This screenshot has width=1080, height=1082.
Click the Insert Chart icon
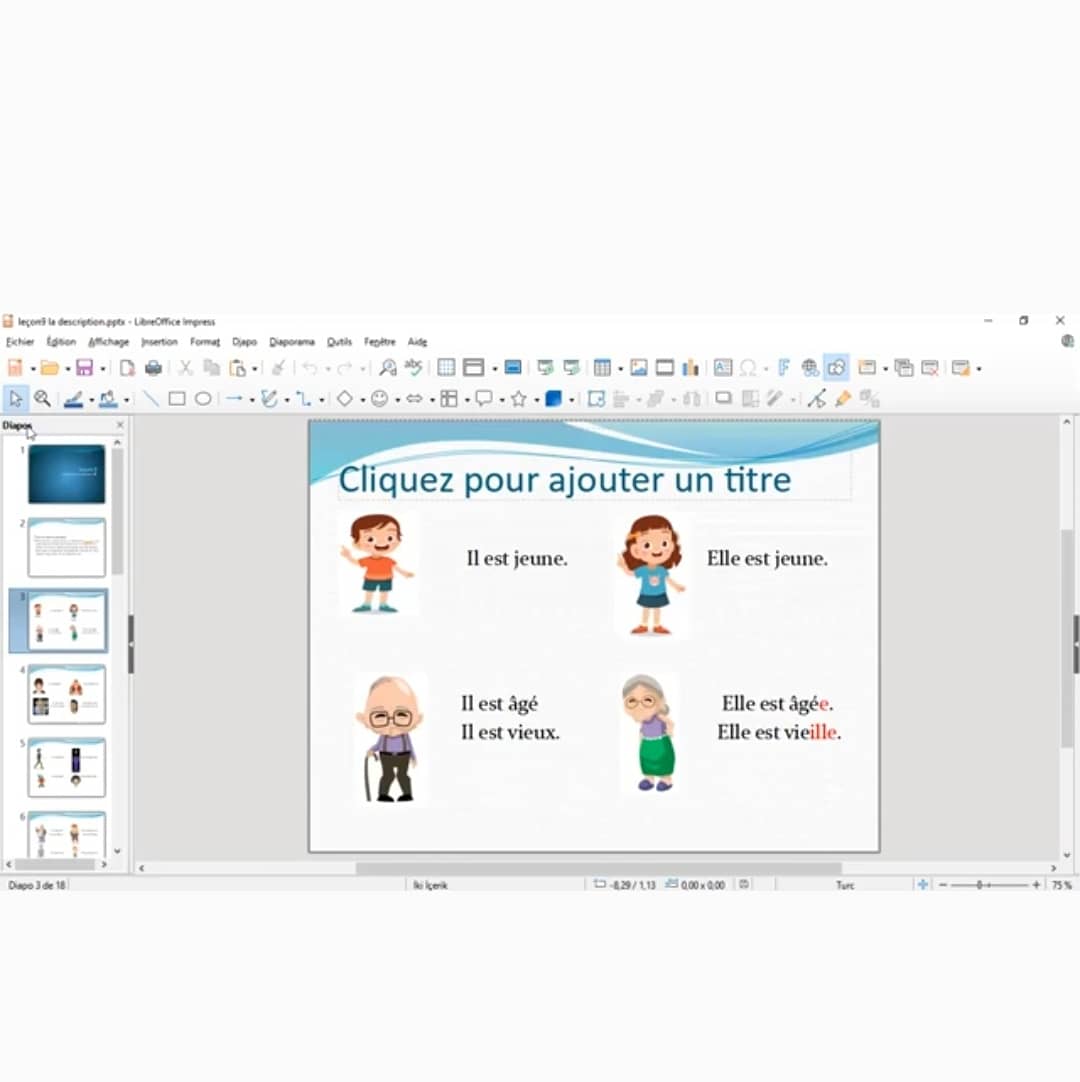click(x=690, y=368)
